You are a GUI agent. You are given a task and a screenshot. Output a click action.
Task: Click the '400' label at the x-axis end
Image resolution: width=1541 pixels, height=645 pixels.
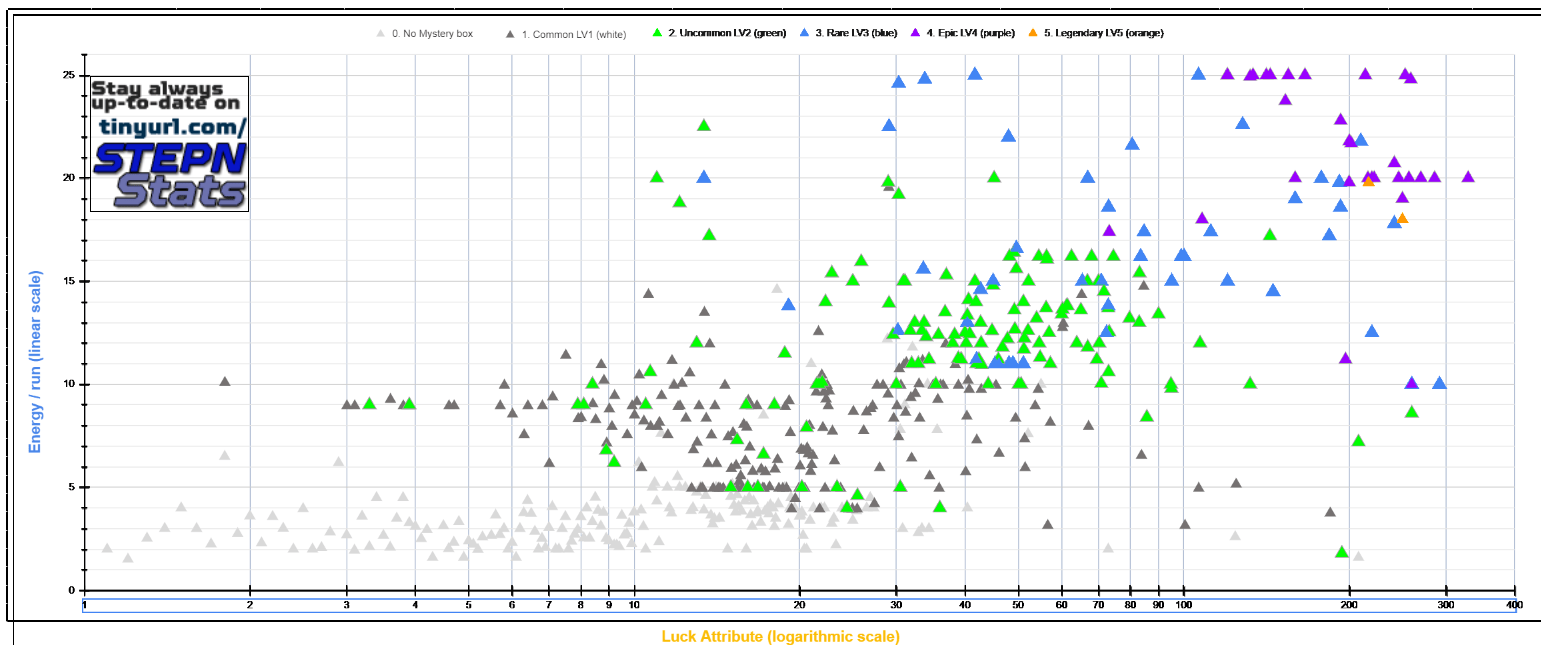[1514, 605]
